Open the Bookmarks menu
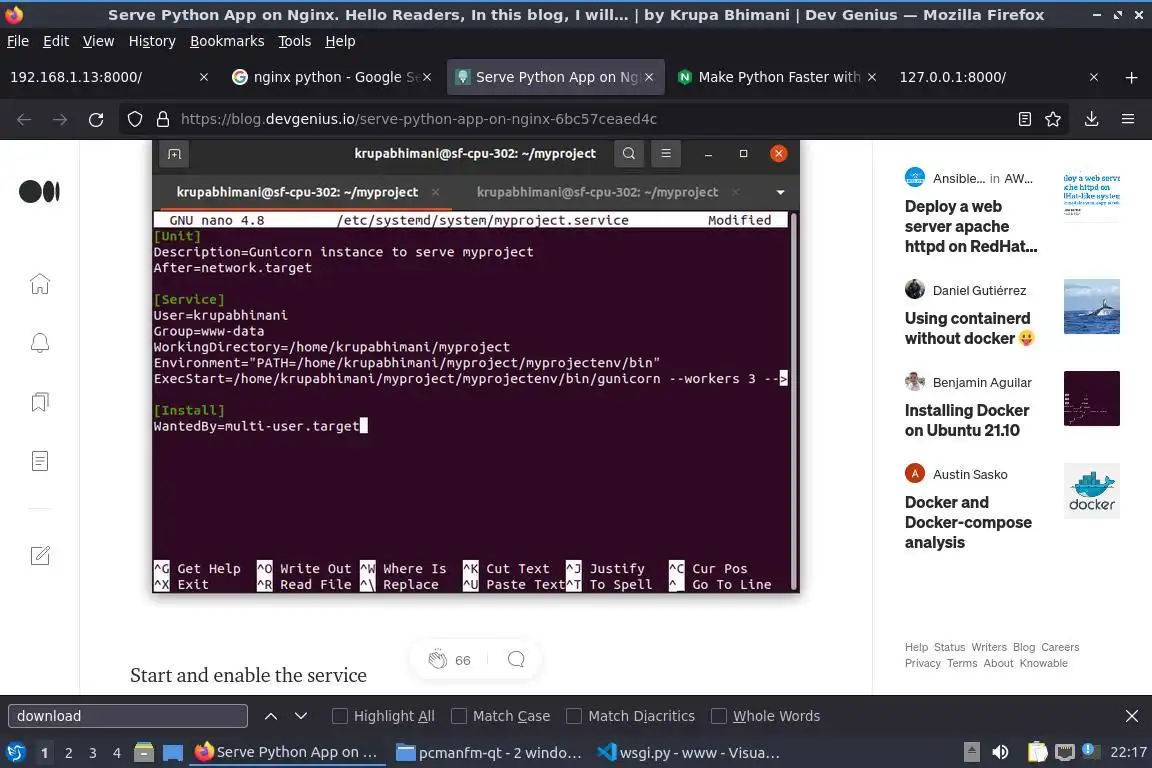The width and height of the screenshot is (1152, 768). (227, 41)
